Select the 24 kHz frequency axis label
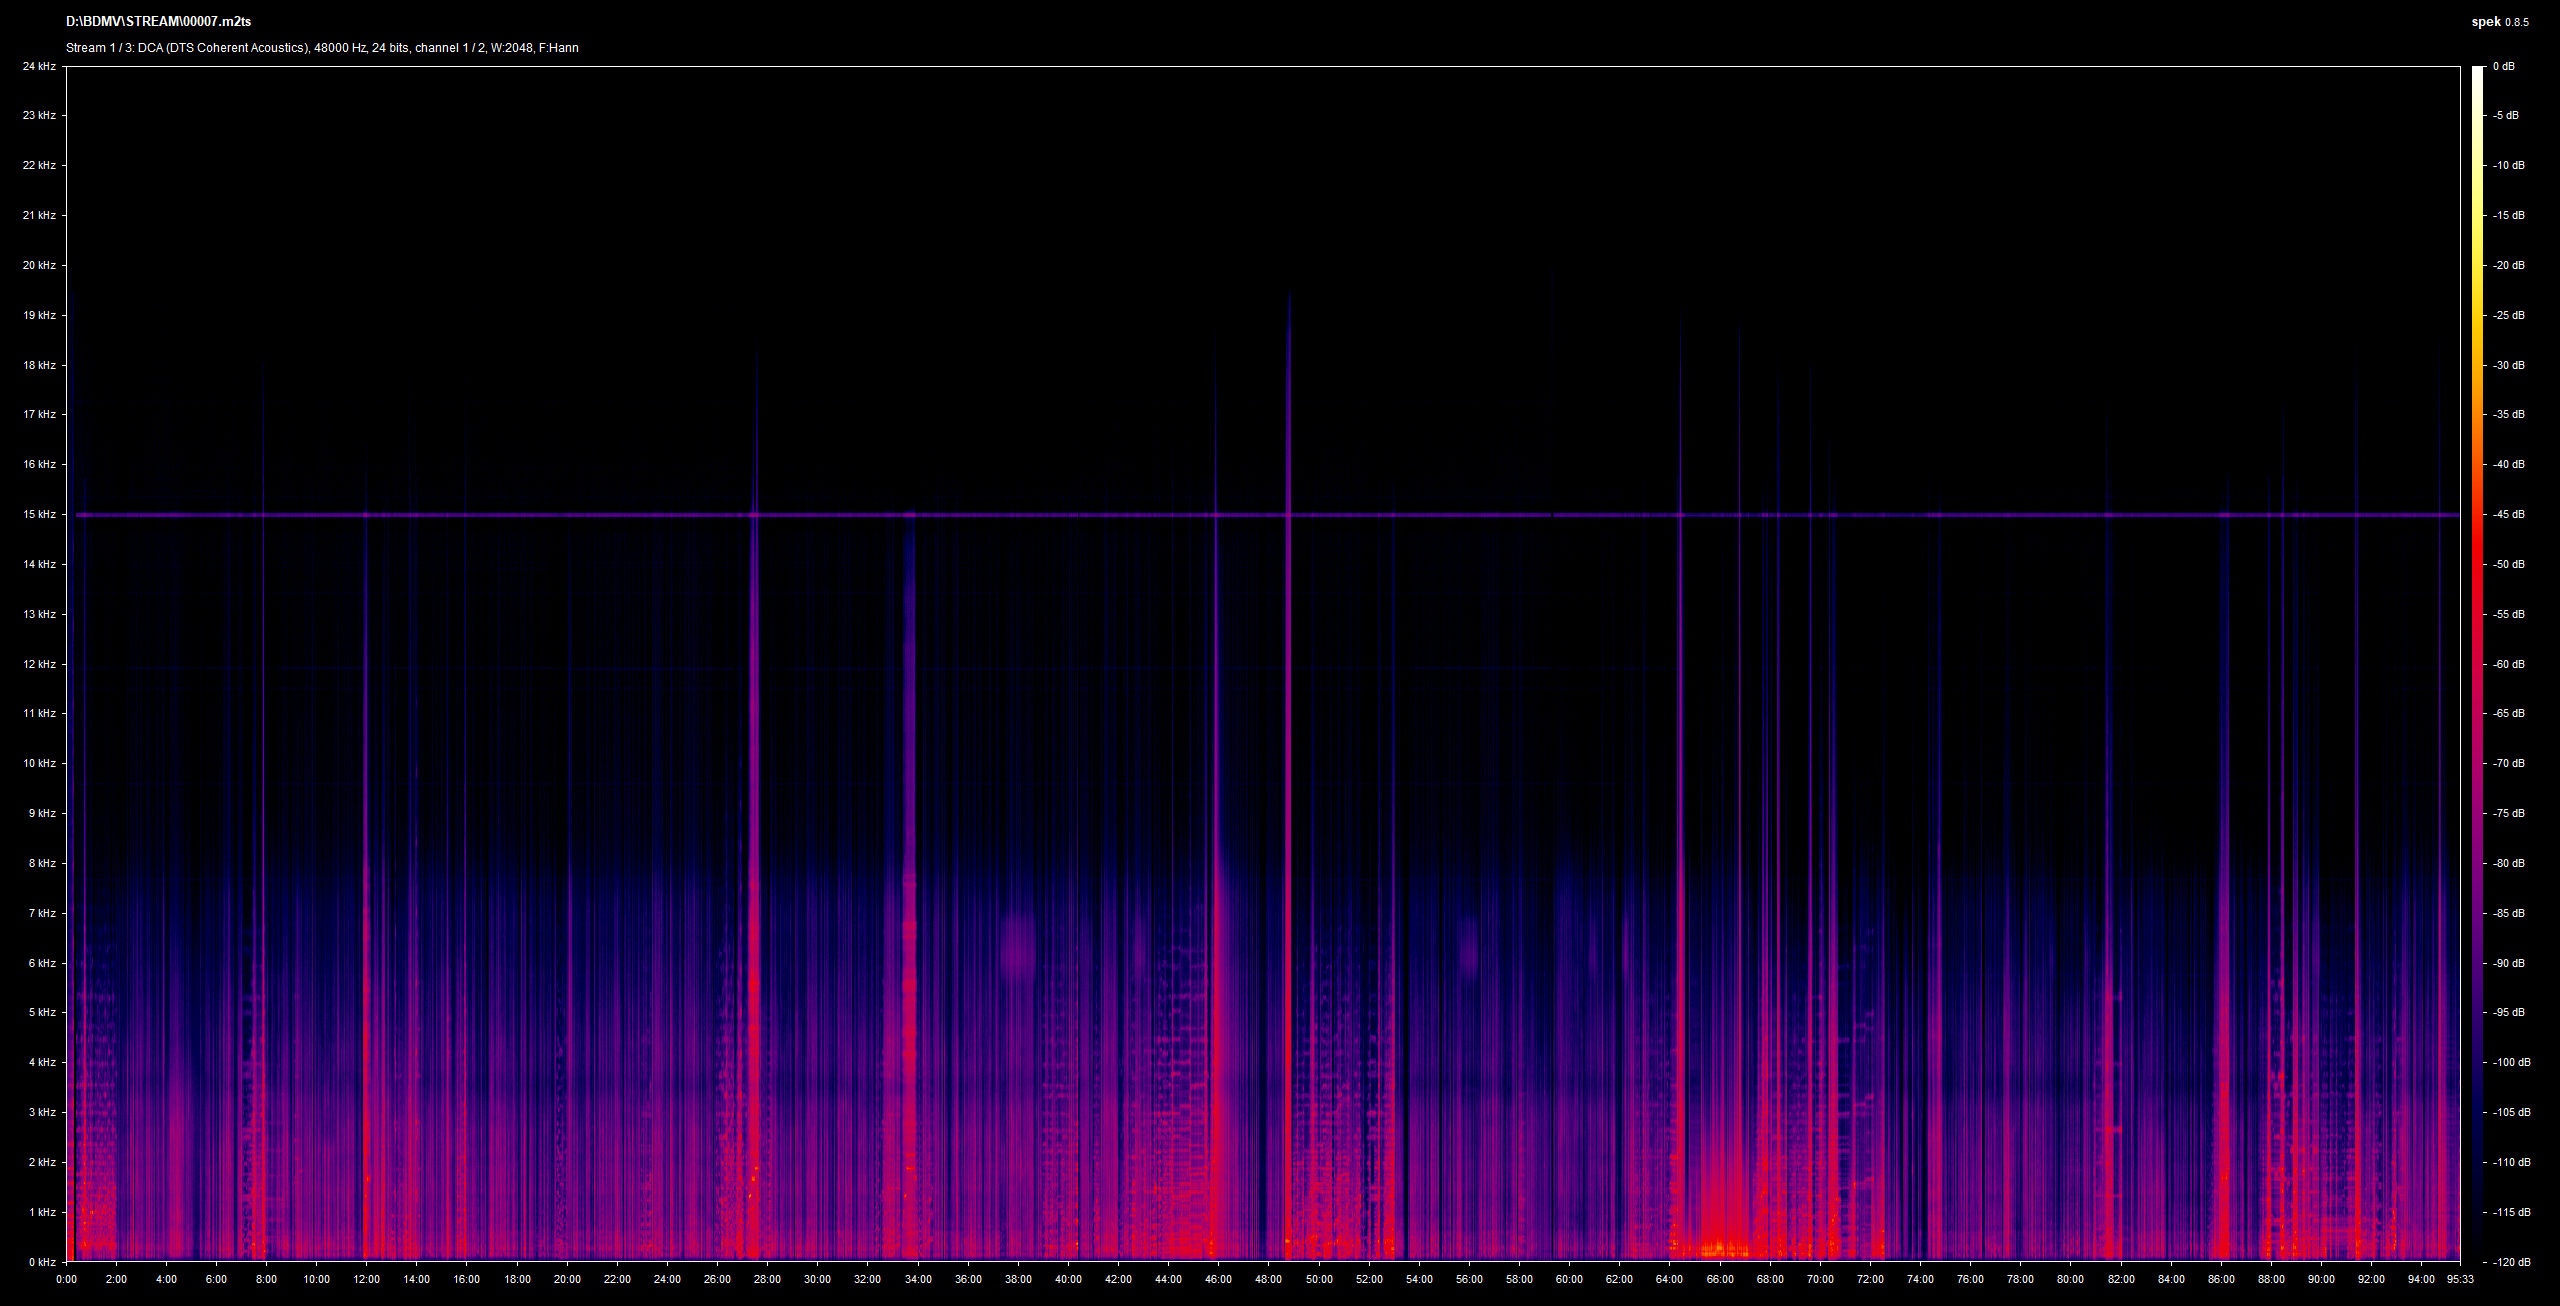 point(40,66)
